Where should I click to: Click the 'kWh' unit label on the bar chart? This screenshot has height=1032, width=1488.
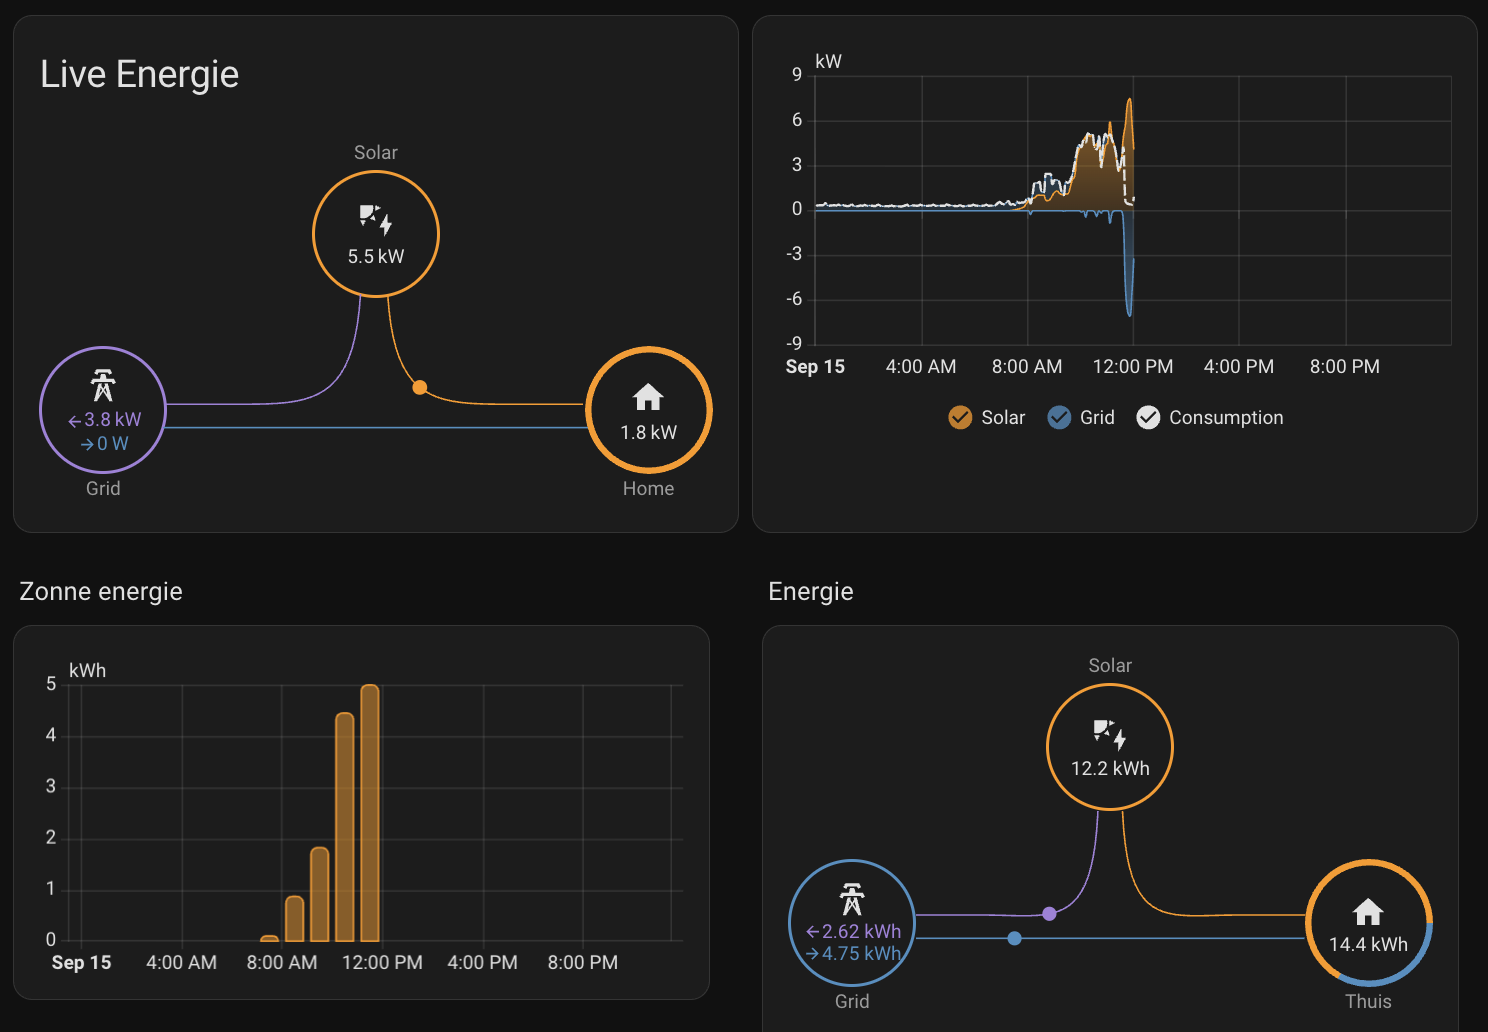tap(87, 670)
